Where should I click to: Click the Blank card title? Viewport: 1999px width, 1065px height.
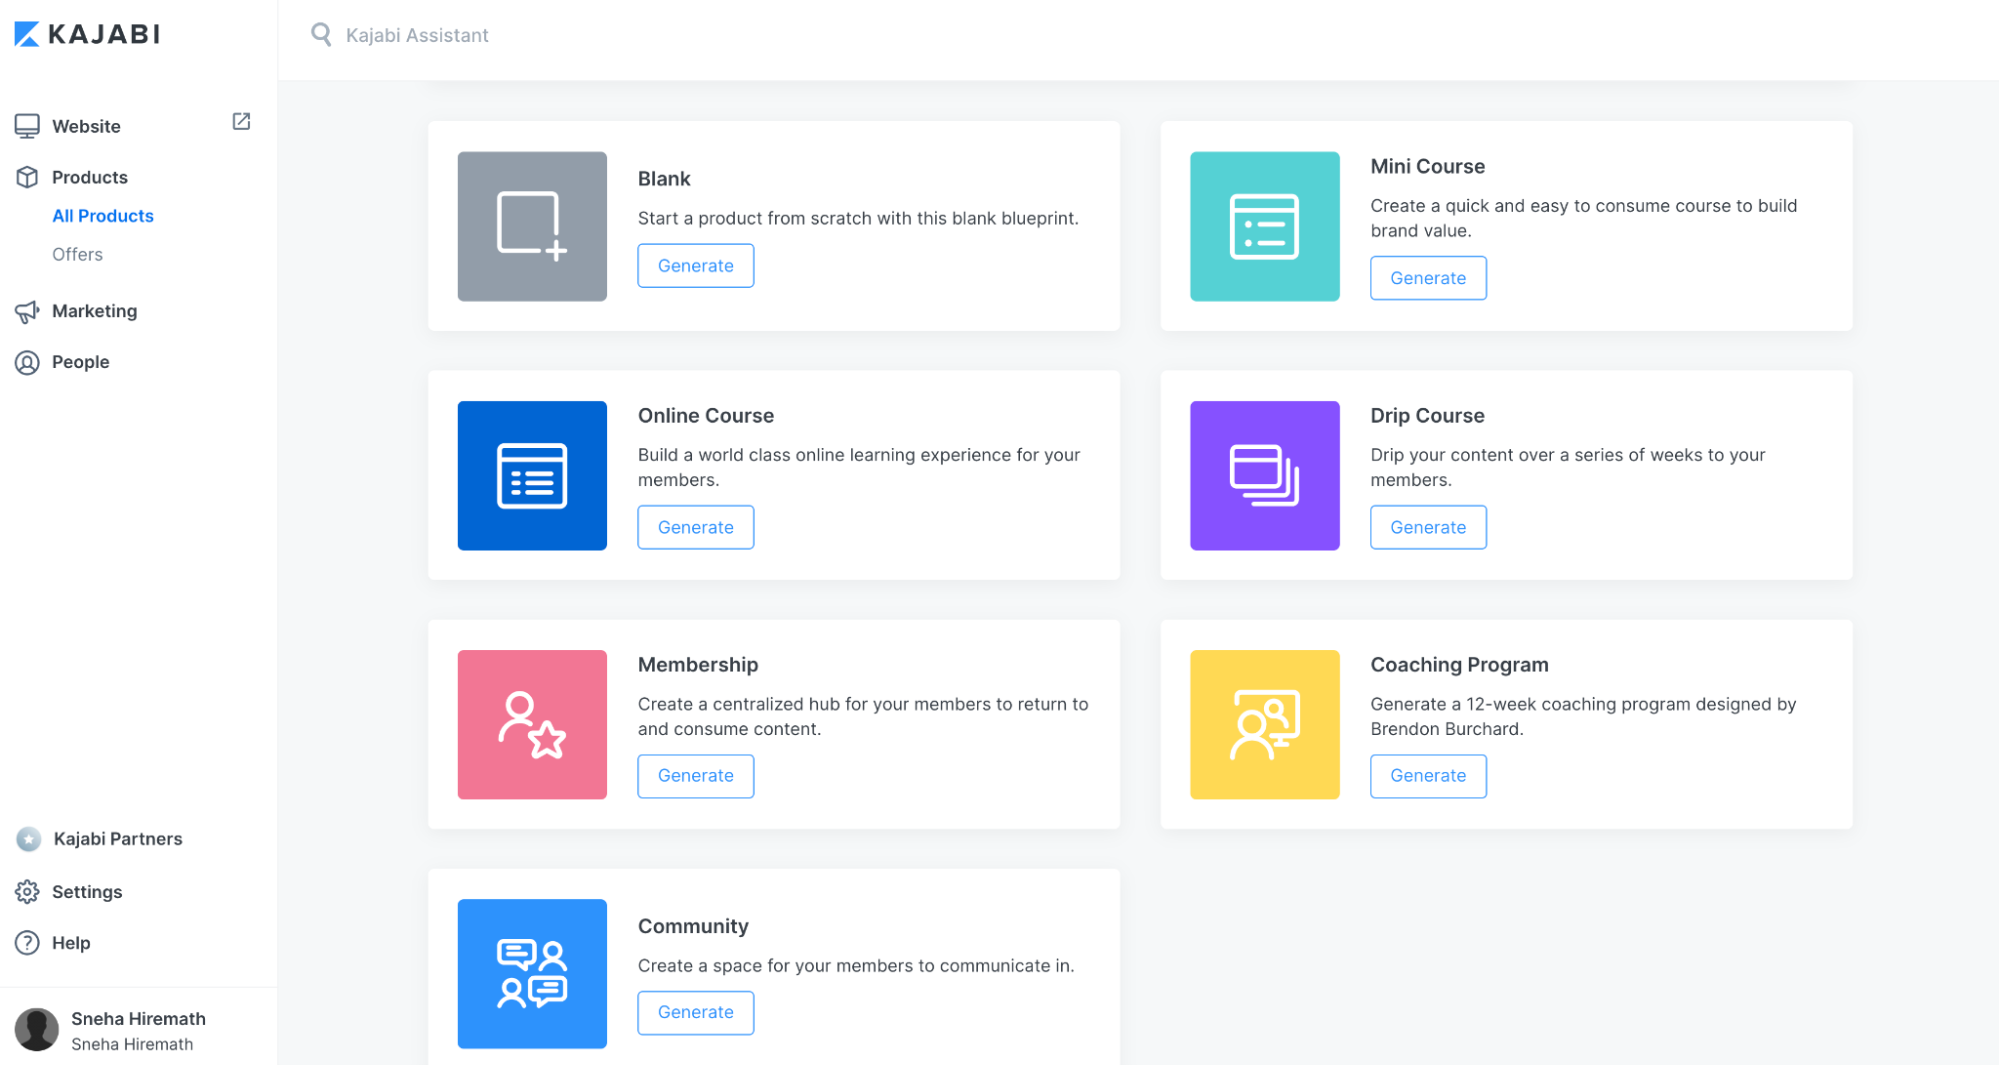[664, 179]
